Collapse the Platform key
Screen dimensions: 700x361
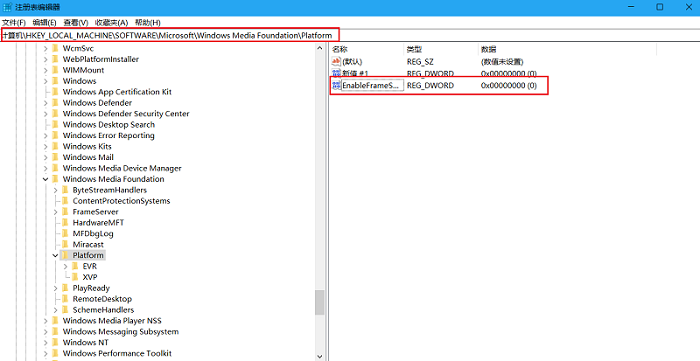coord(55,255)
